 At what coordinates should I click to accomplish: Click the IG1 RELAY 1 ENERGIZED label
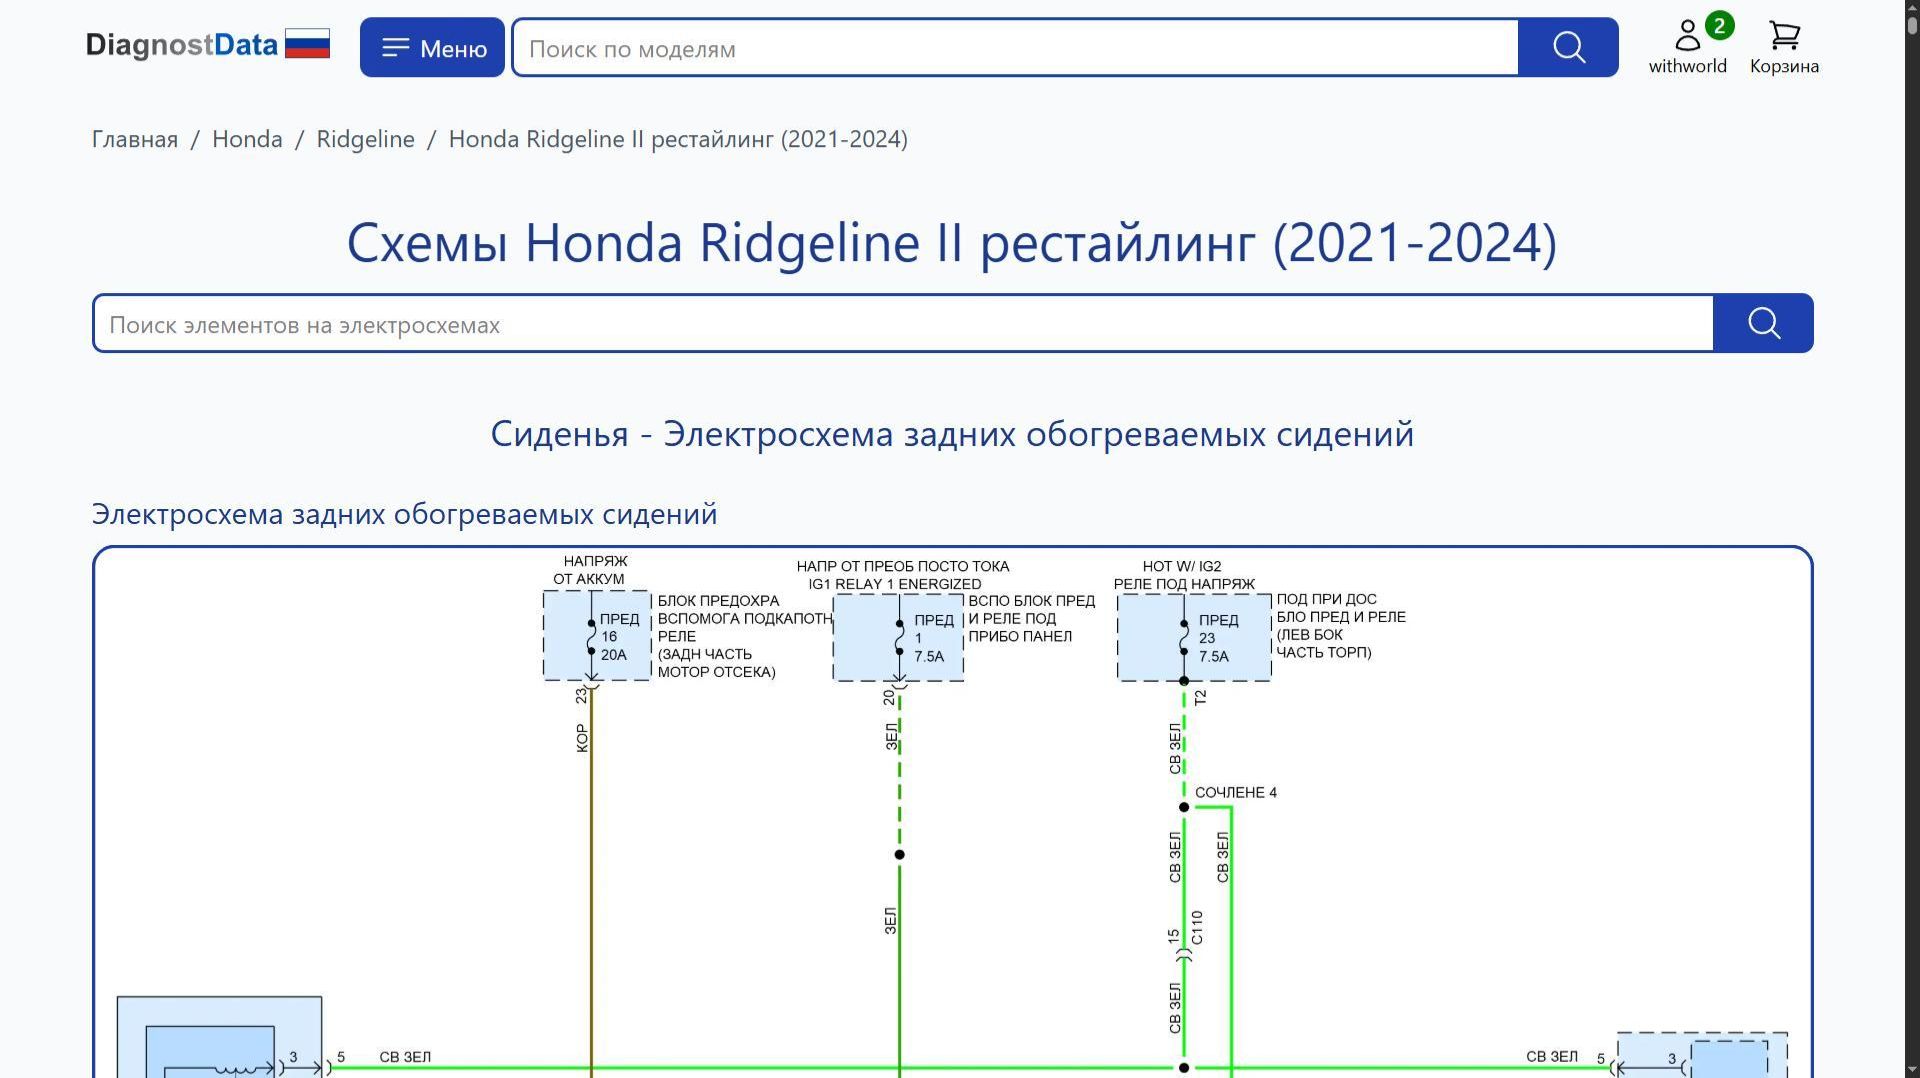(x=895, y=584)
